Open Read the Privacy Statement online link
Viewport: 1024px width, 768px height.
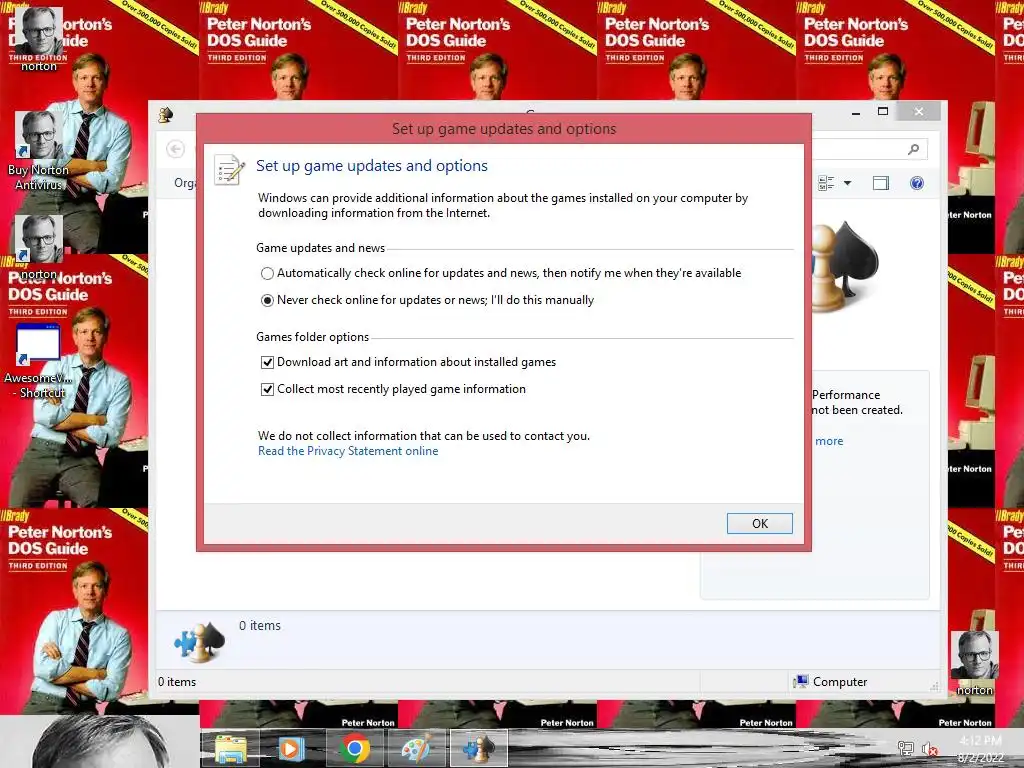click(x=348, y=451)
